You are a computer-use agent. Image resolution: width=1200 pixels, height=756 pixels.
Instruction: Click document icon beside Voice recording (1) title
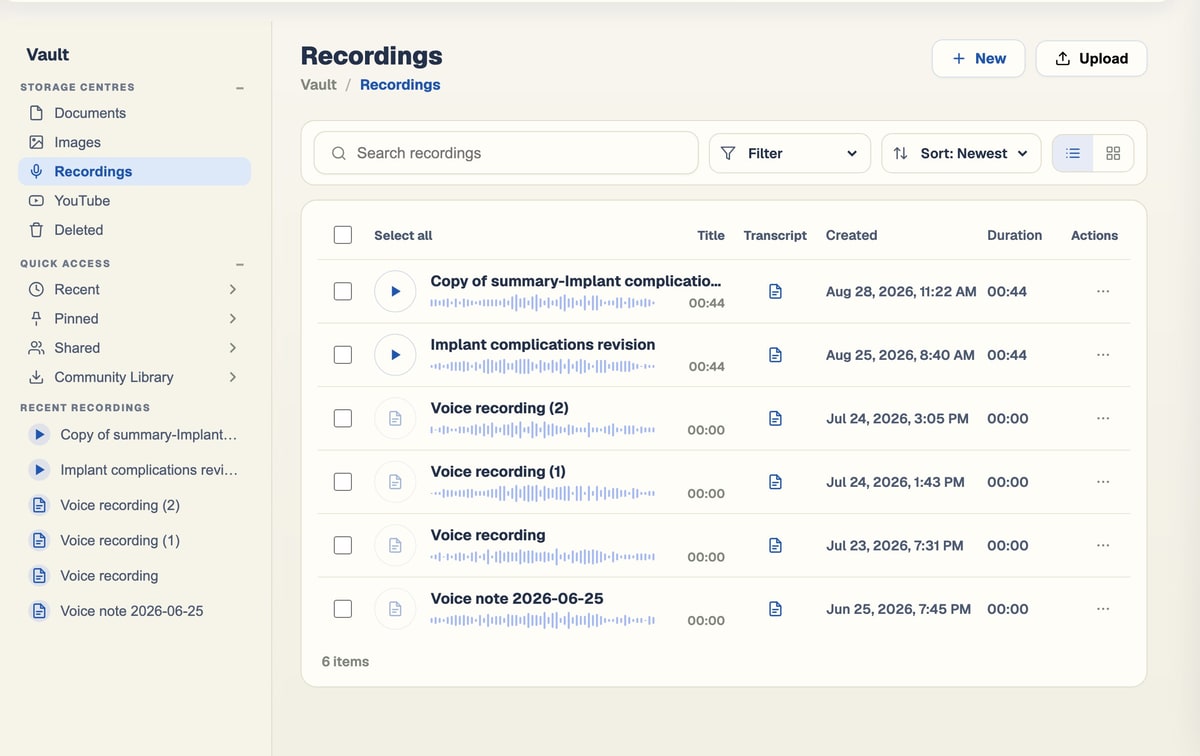tap(395, 482)
